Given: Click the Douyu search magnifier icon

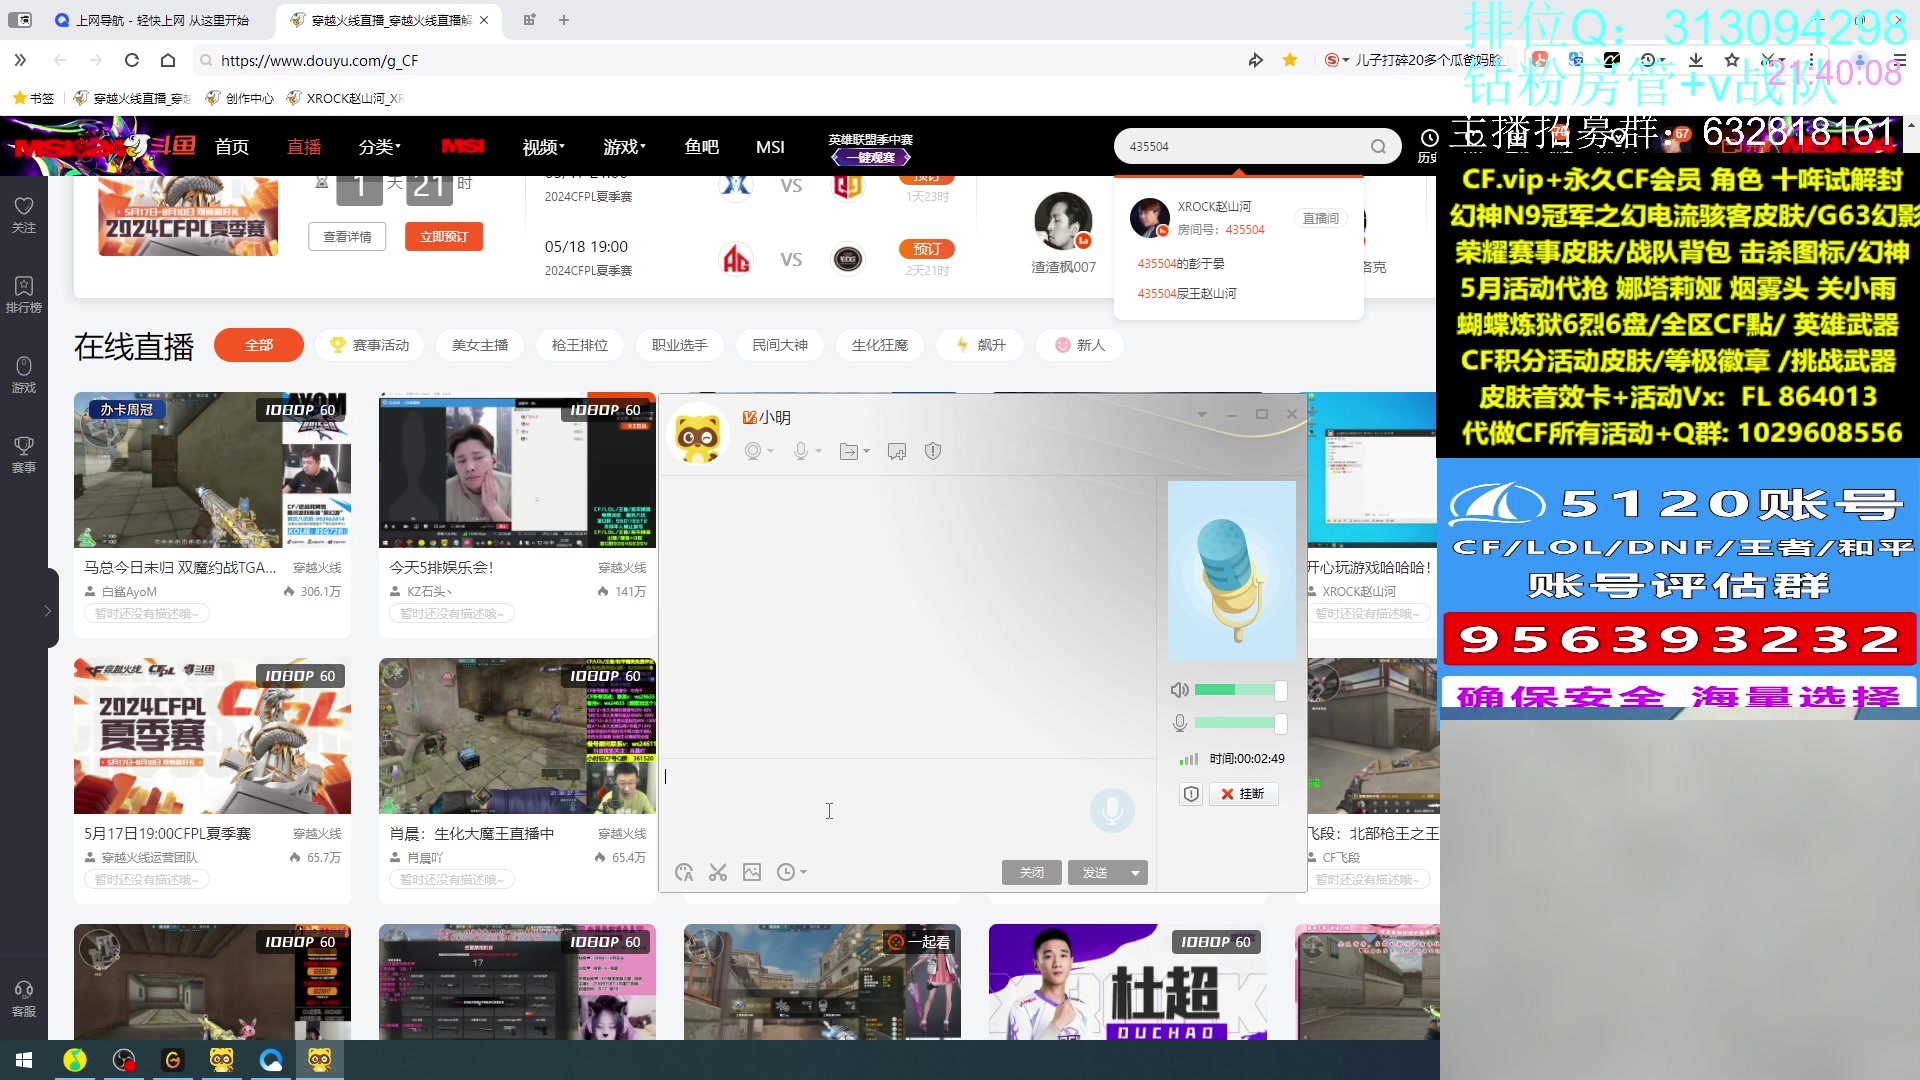Looking at the screenshot, I should coord(1378,147).
